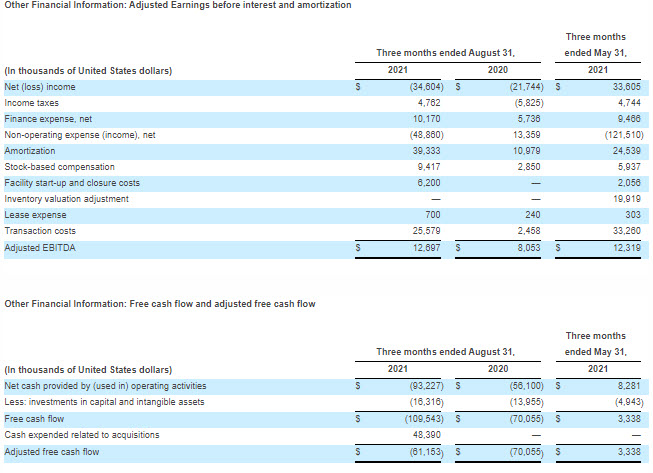This screenshot has width=653, height=473.
Task: Select the Amortization row label
Action: click(29, 151)
